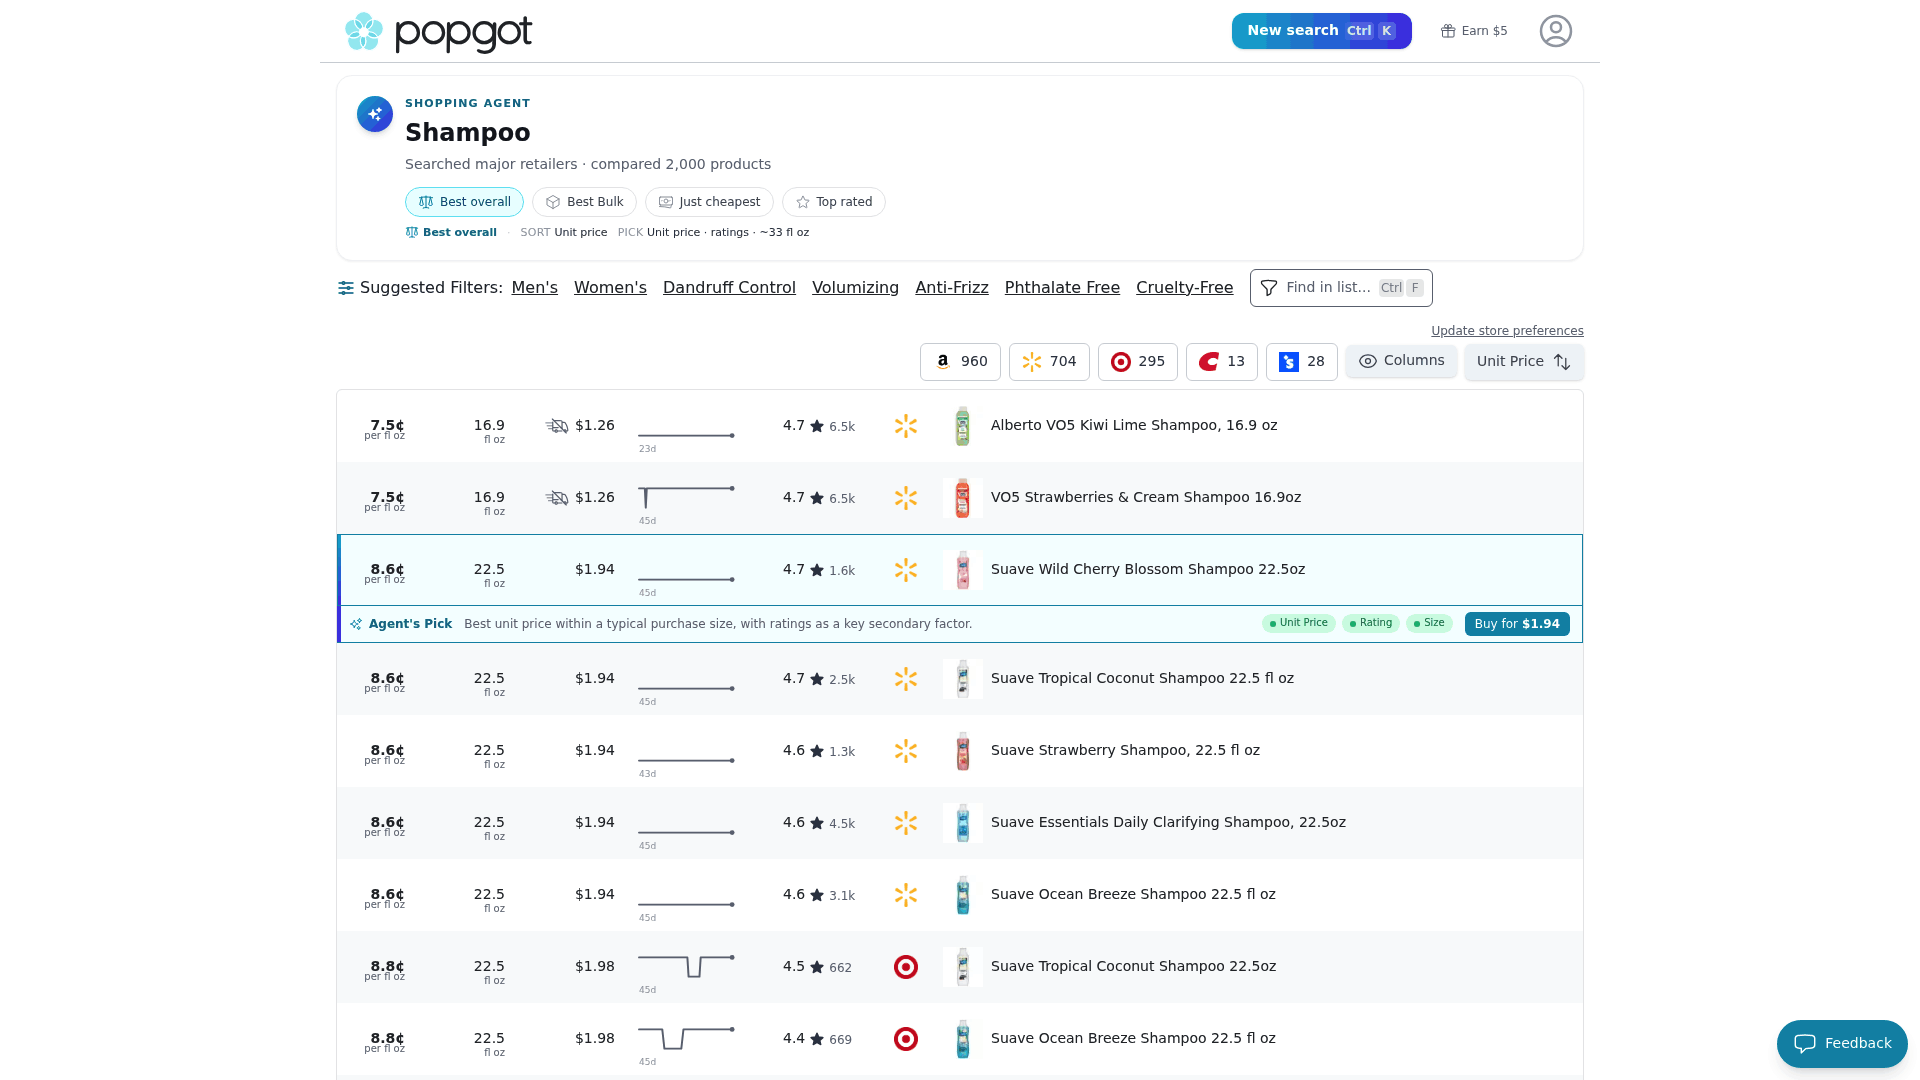Open VO5 Strawberries & Cream product thumbnail
The width and height of the screenshot is (1920, 1080).
point(963,498)
